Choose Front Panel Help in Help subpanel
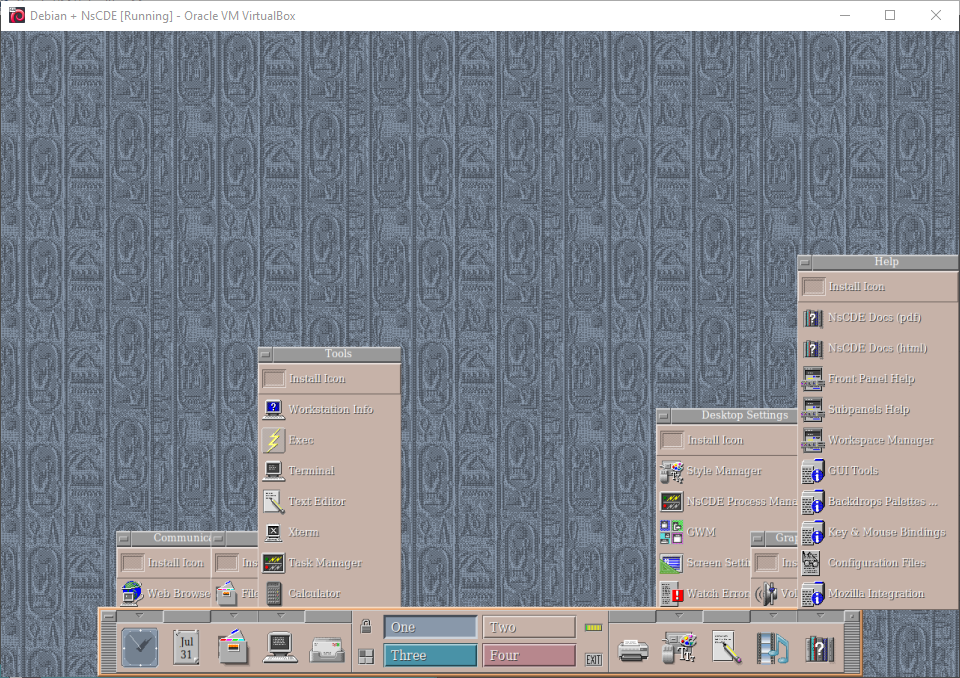The image size is (960, 678). pos(871,379)
